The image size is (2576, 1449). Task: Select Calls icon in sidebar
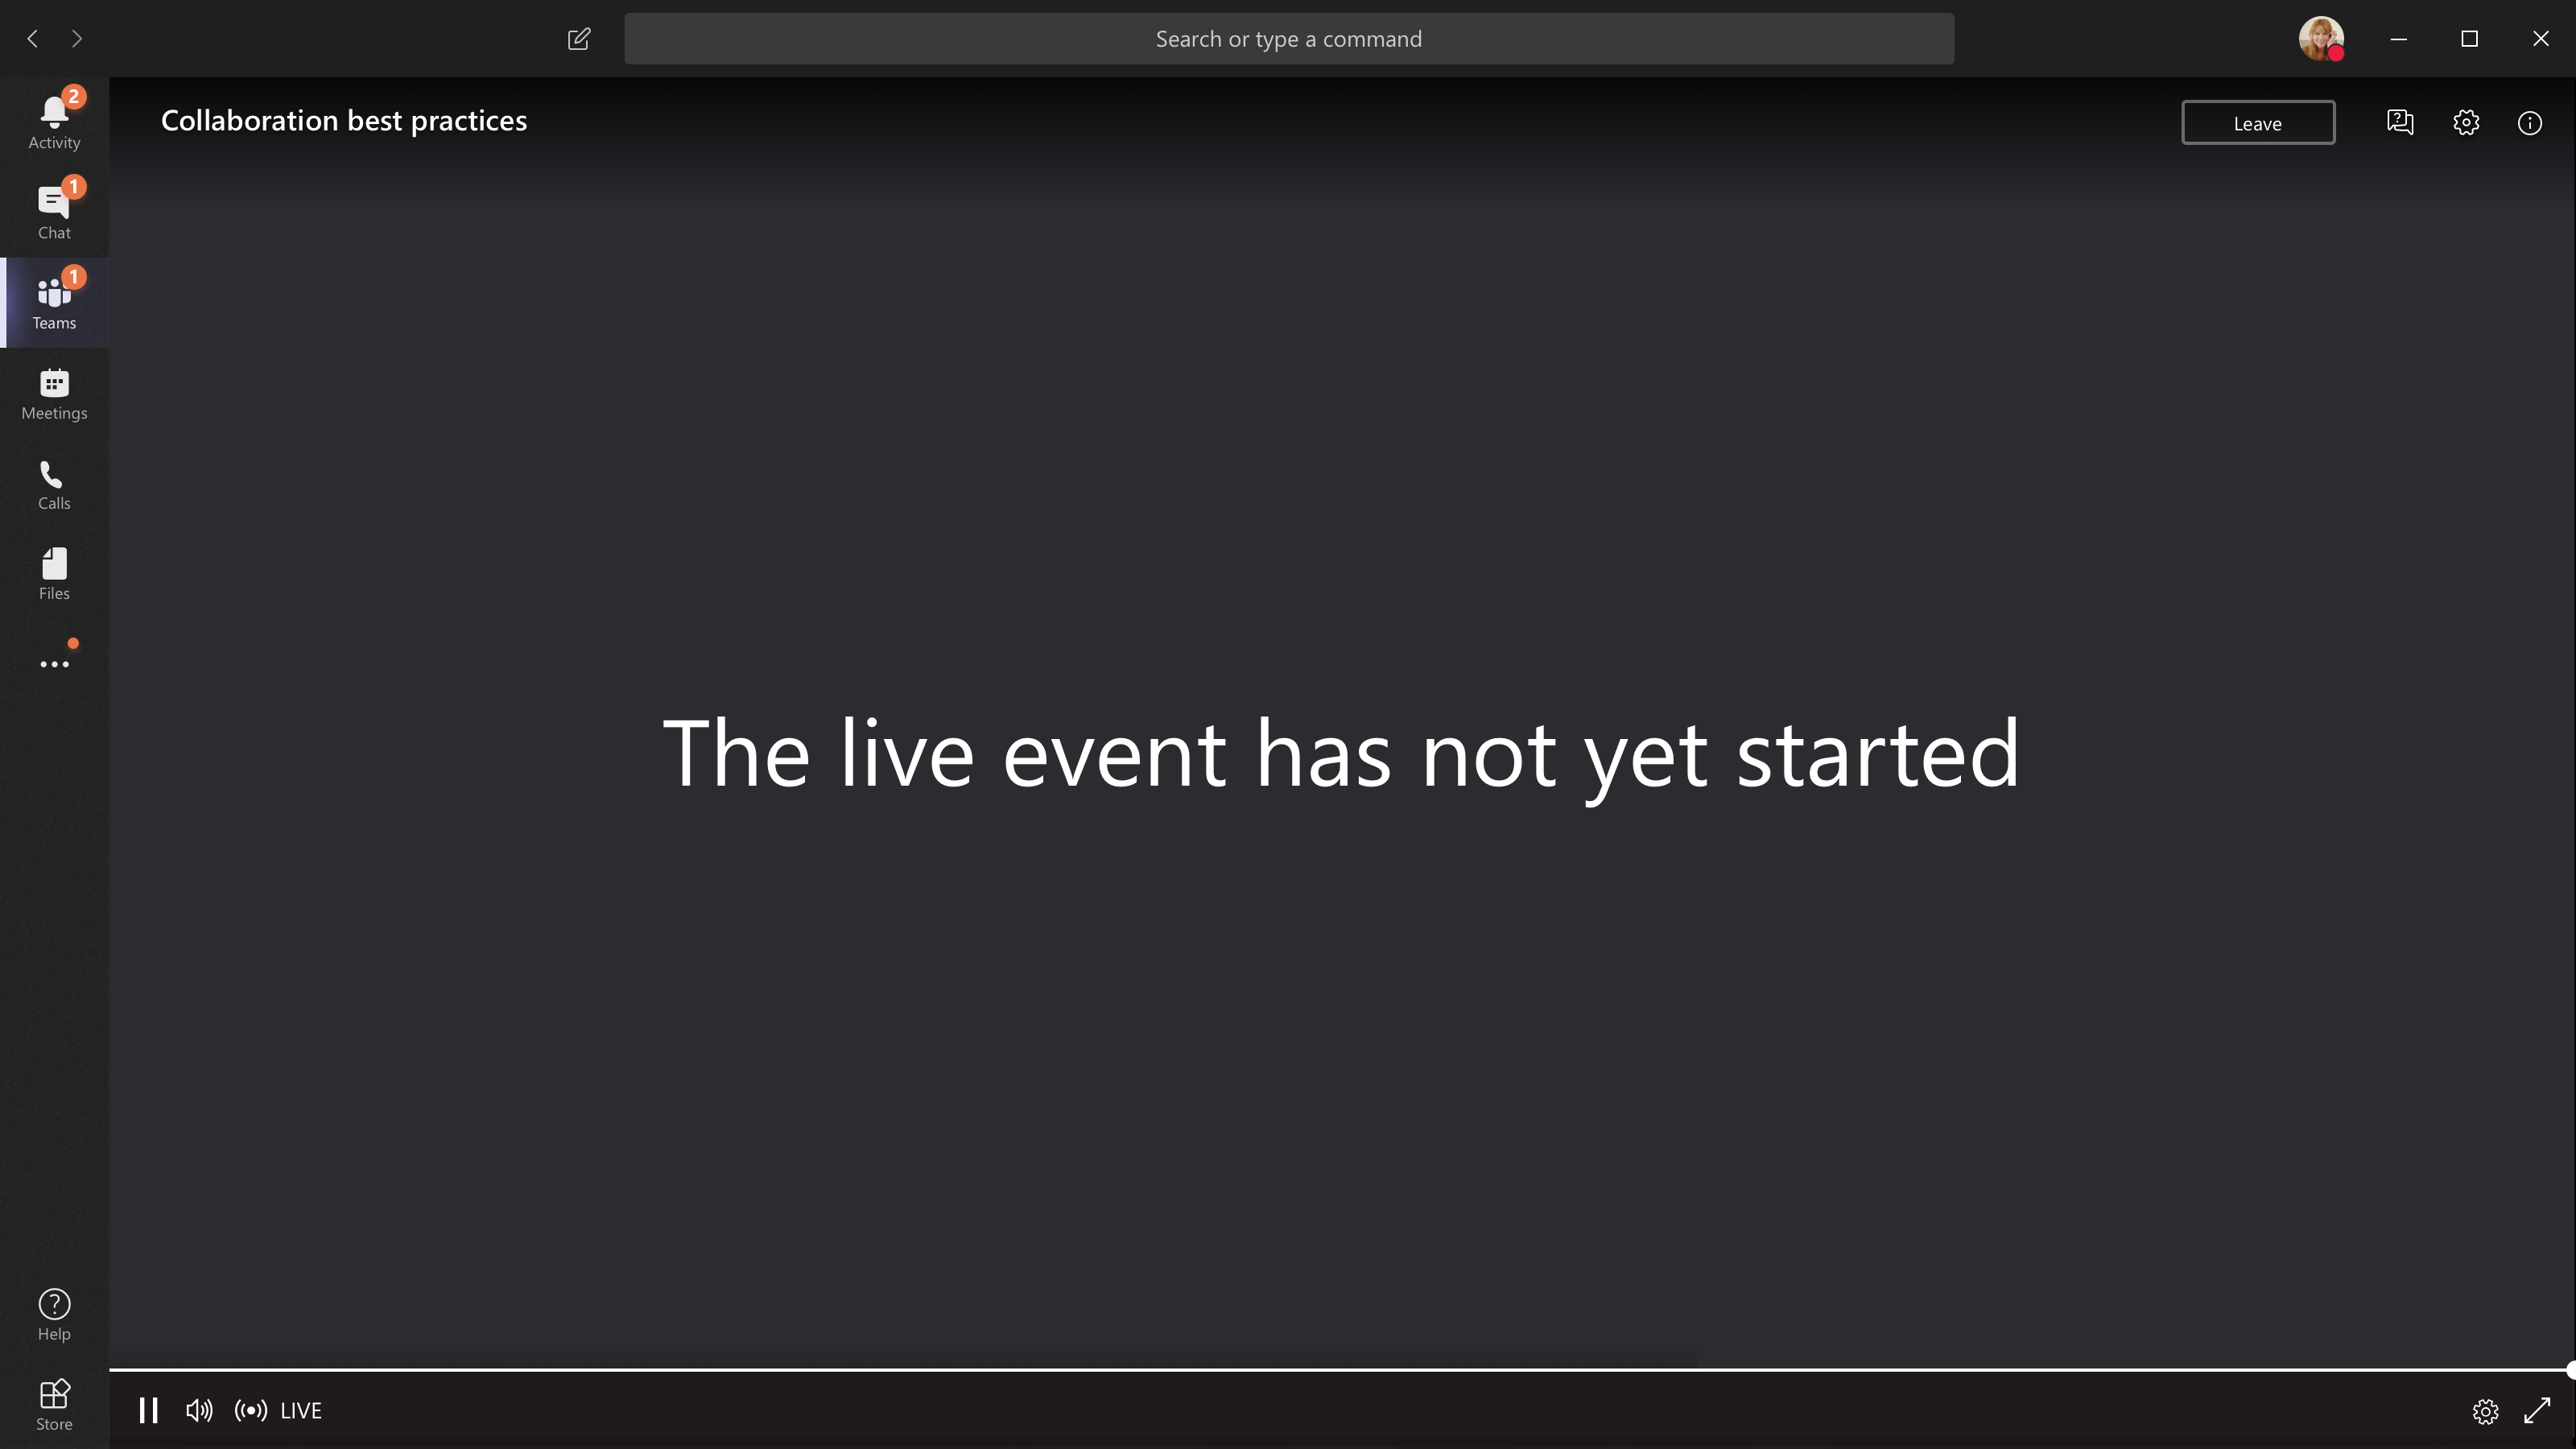pos(53,481)
